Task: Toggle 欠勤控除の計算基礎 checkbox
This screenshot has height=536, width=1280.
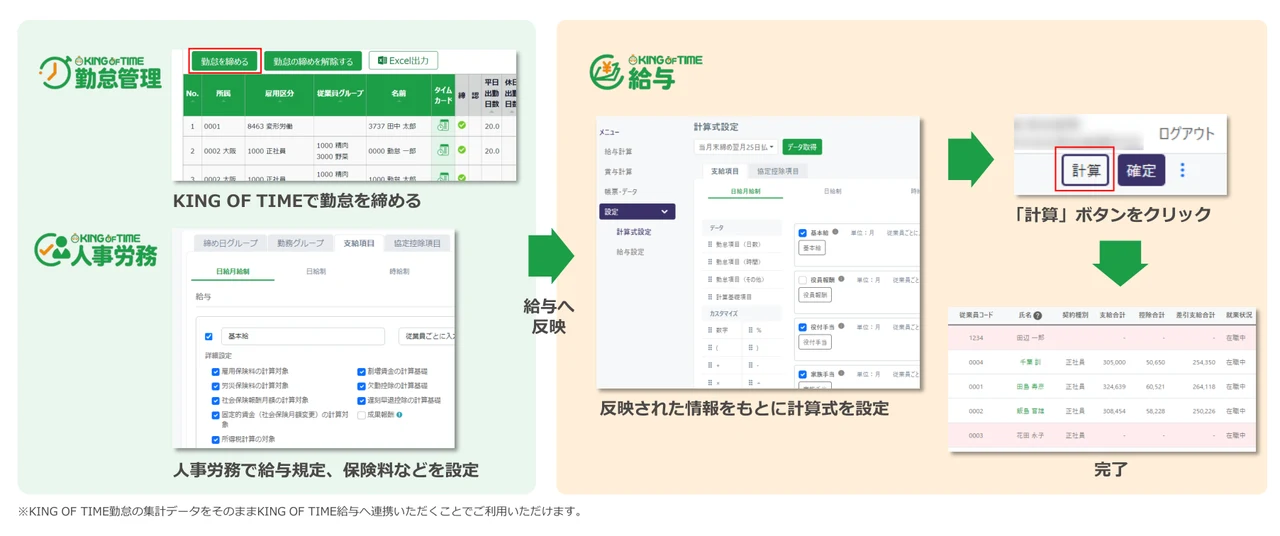Action: pyautogui.click(x=362, y=385)
